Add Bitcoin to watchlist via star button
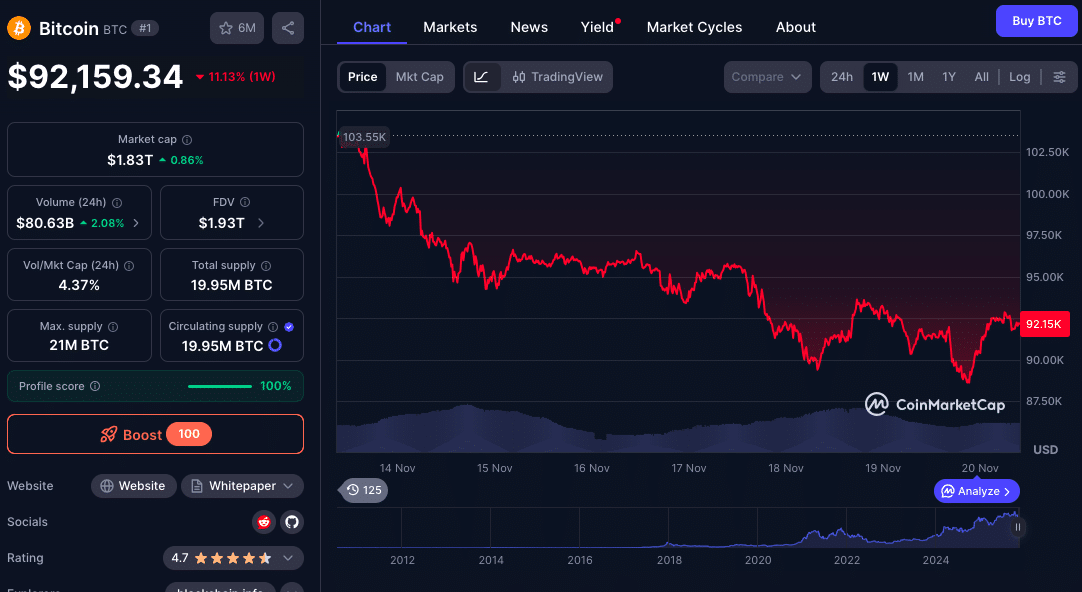This screenshot has width=1082, height=592. [237, 28]
